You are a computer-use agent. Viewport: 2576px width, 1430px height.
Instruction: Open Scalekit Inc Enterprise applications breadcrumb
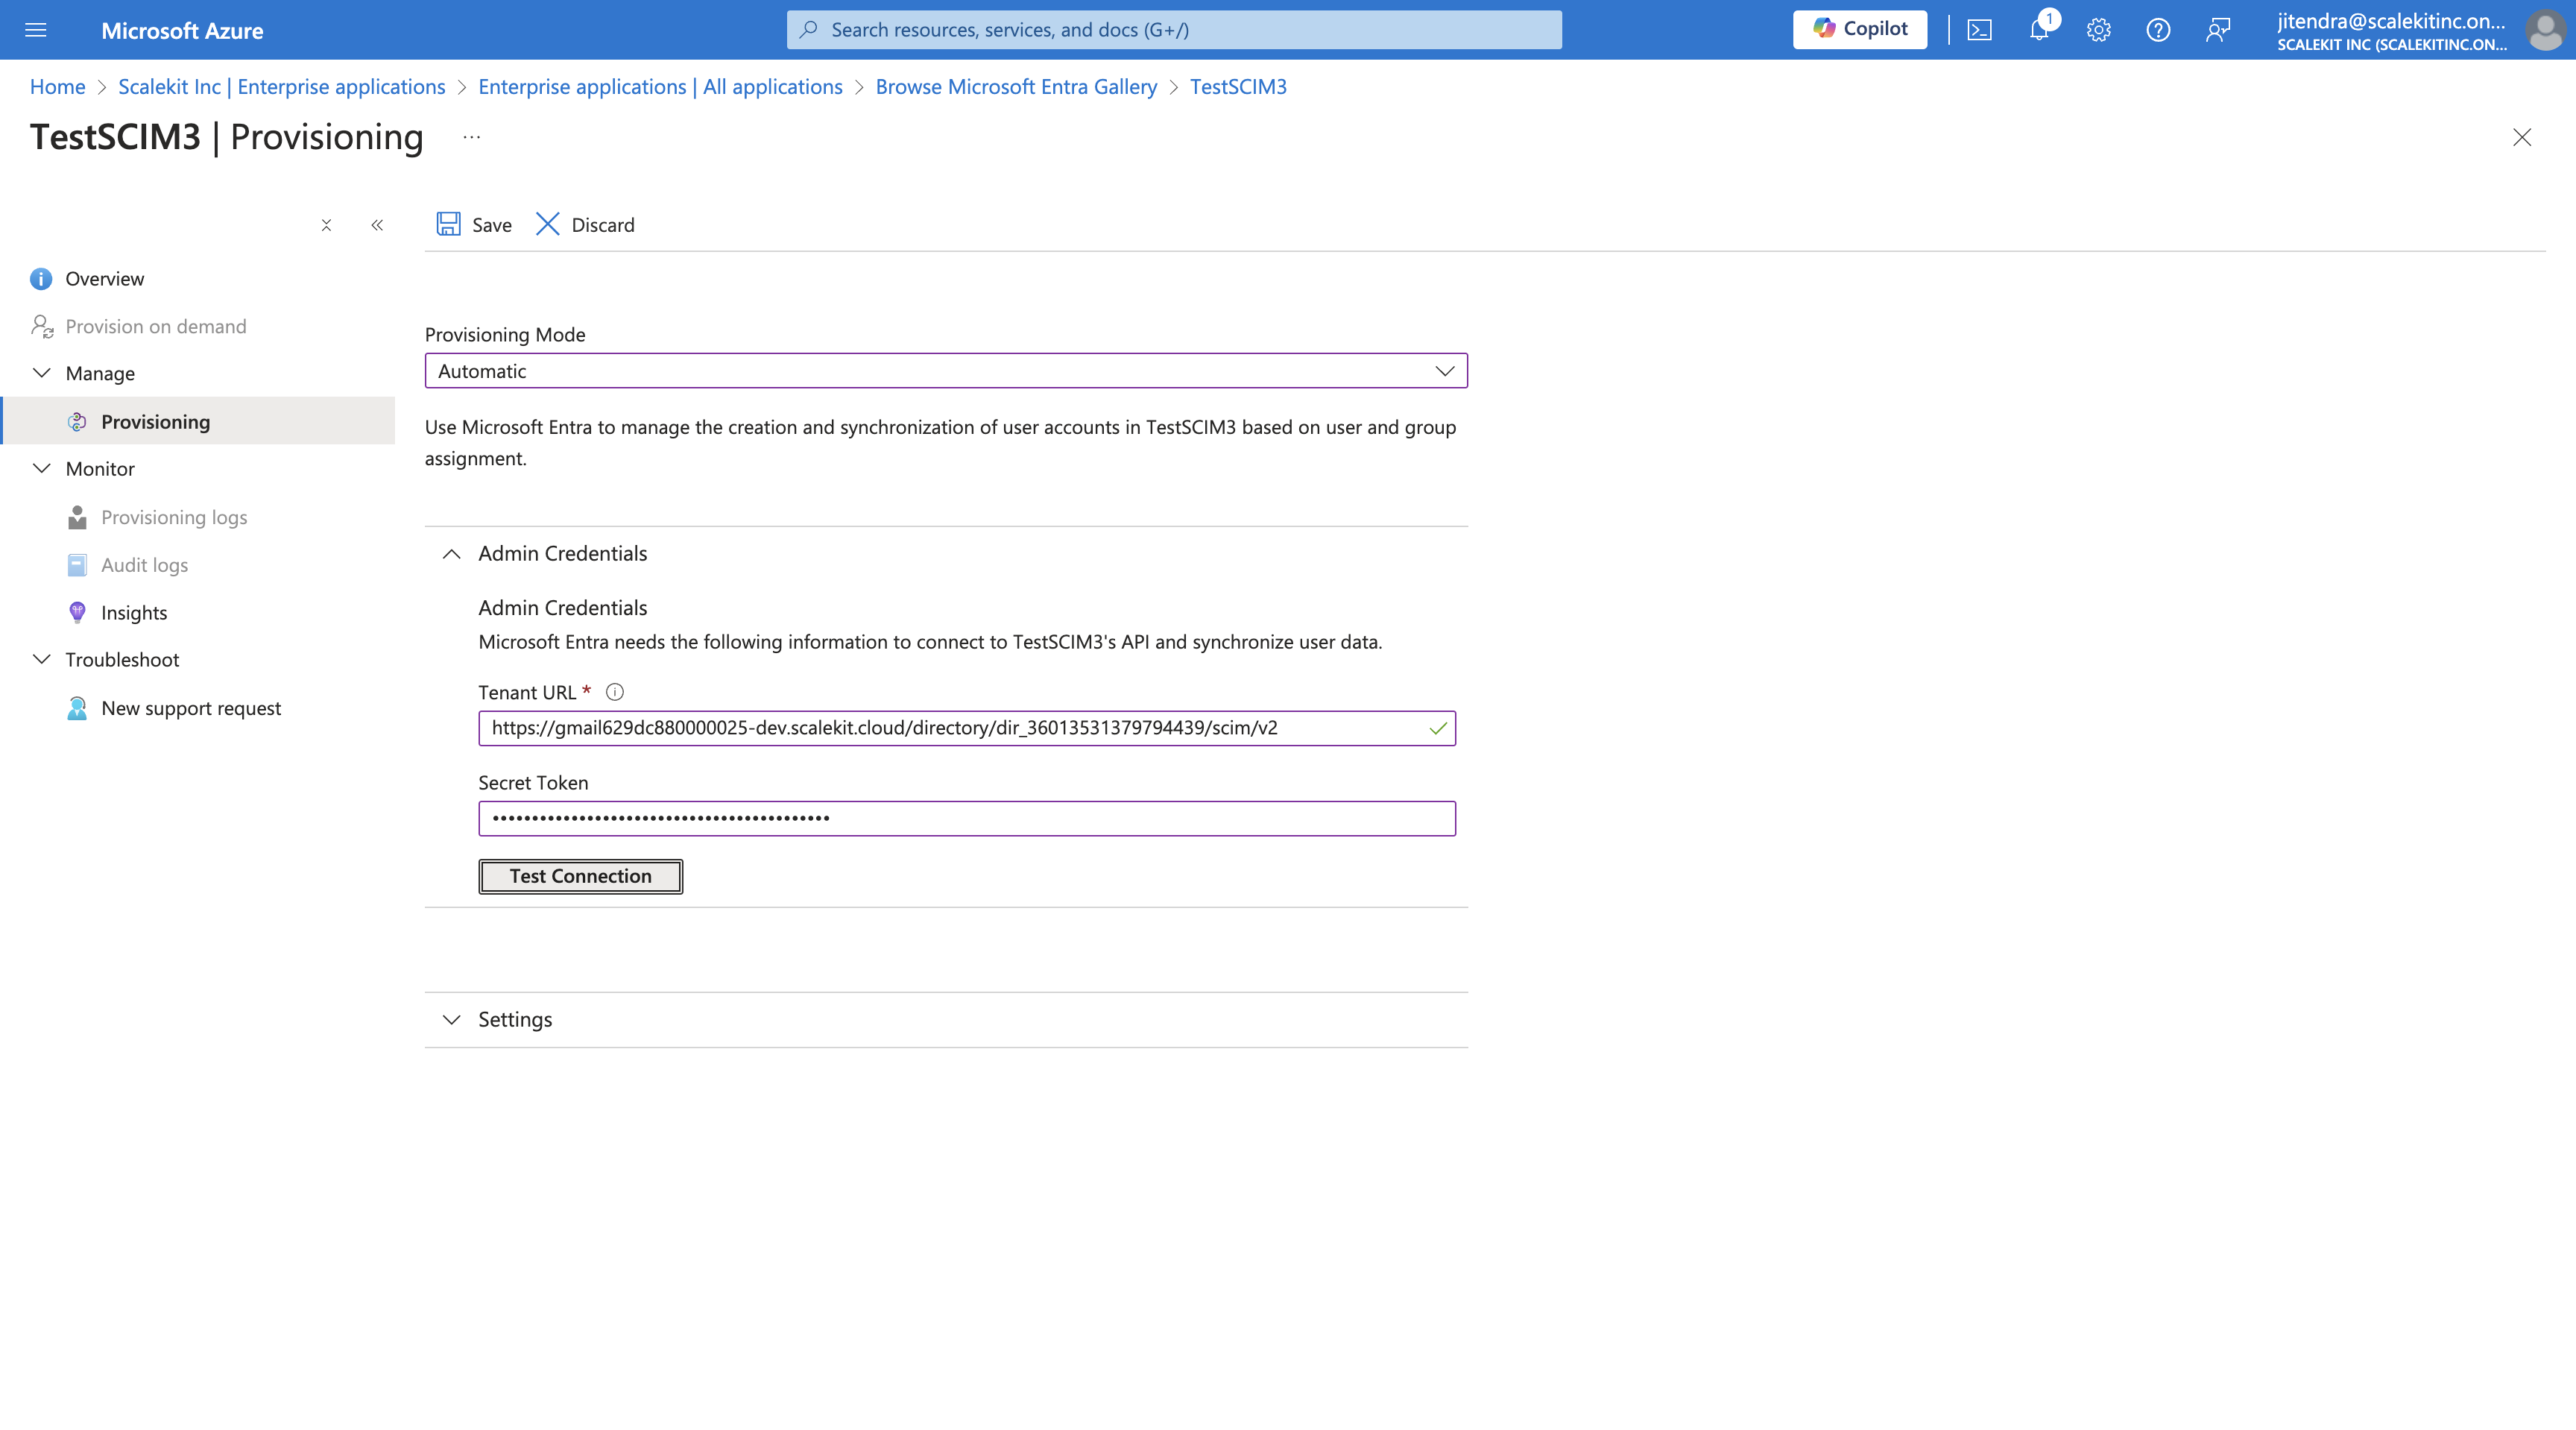click(x=281, y=87)
